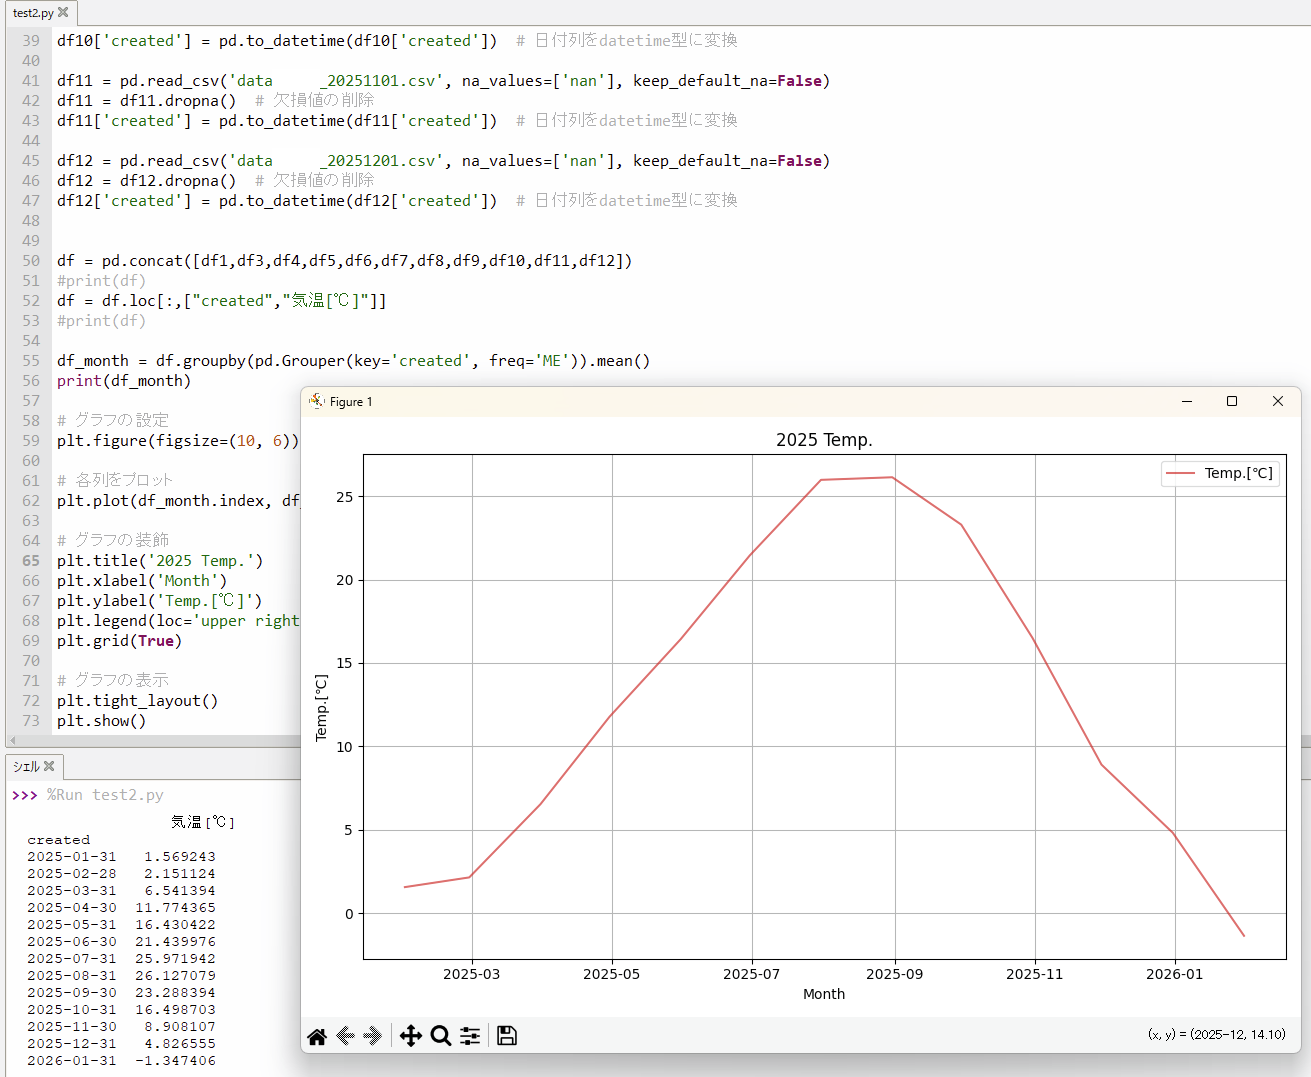
Task: Minimize the Figure 1 window
Action: 1187,401
